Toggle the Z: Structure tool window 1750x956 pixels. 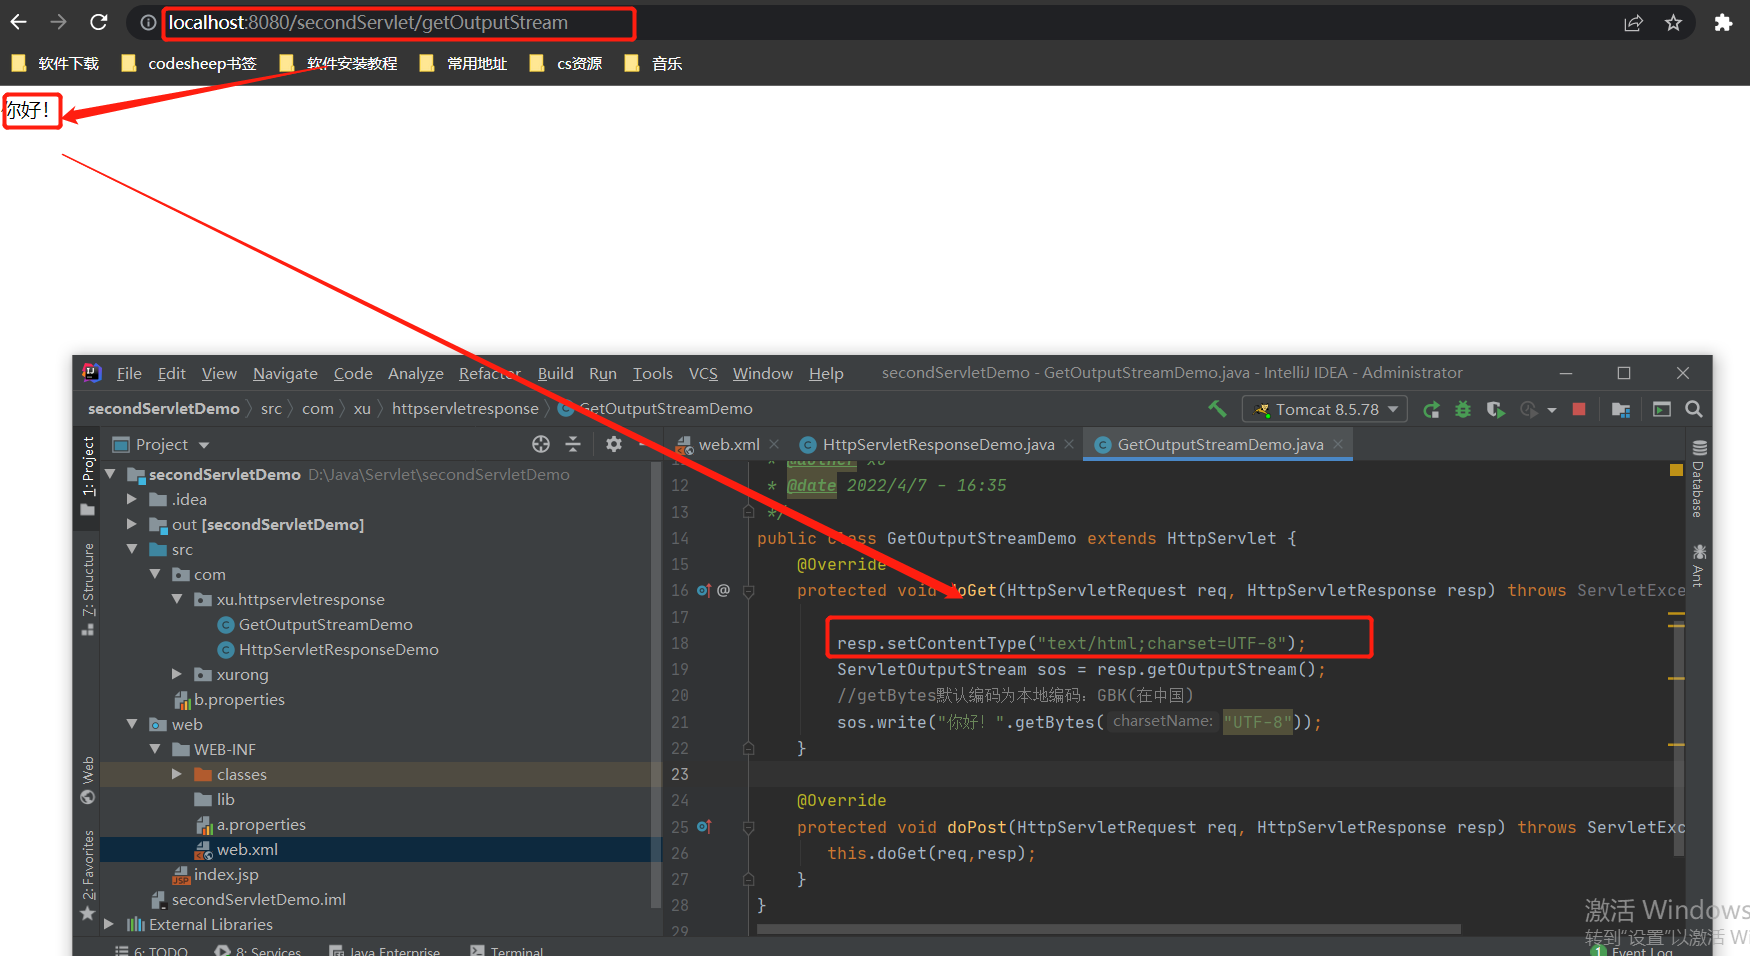click(x=88, y=589)
